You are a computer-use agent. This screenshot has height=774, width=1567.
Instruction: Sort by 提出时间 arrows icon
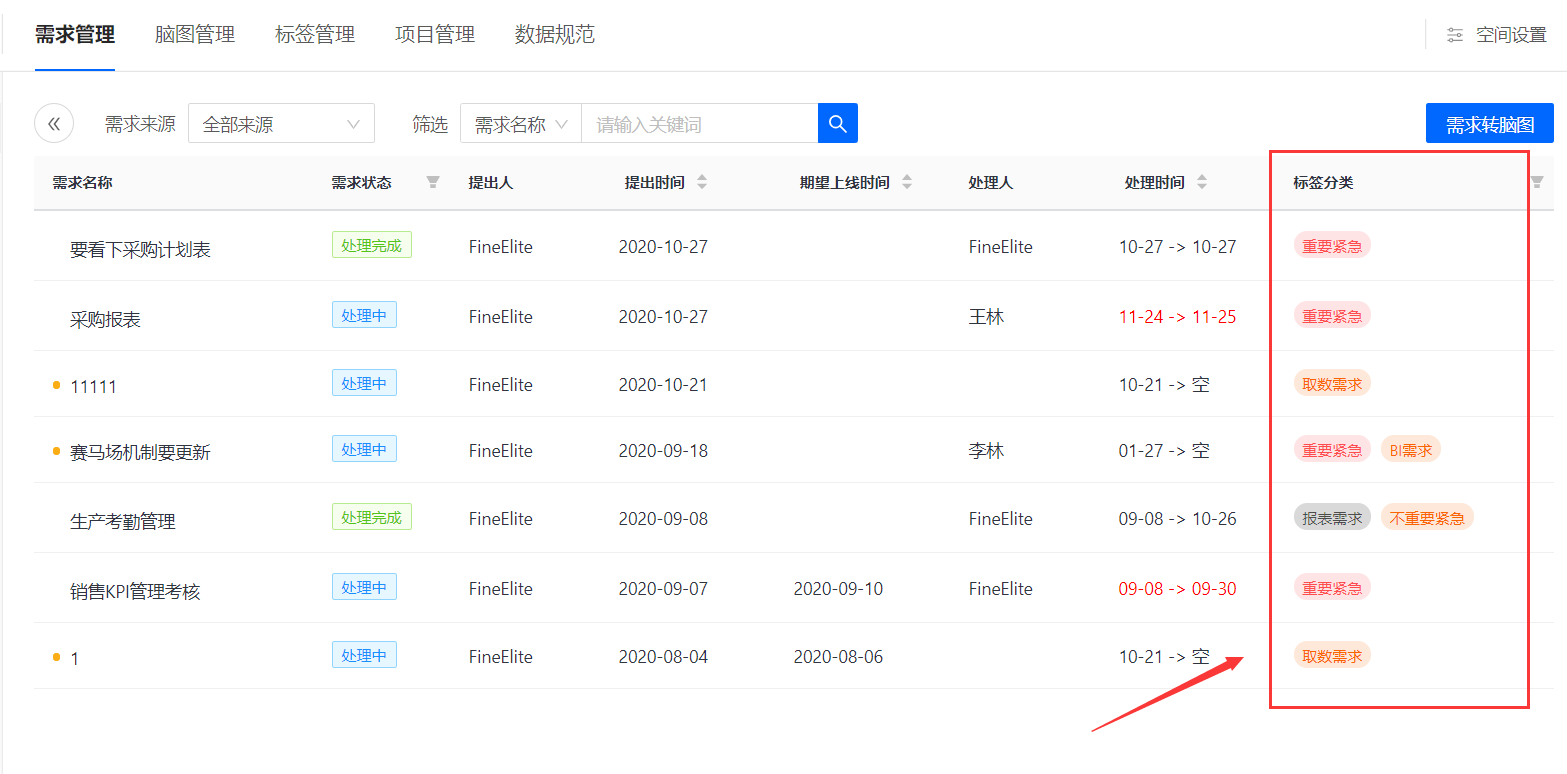pyautogui.click(x=702, y=182)
